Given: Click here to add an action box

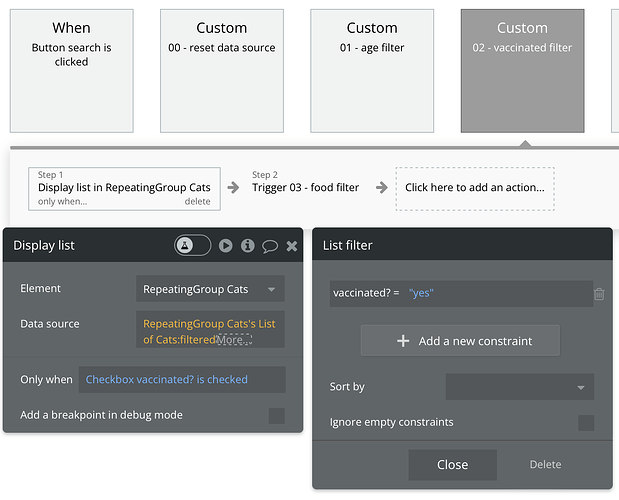Looking at the screenshot, I should pos(474,187).
